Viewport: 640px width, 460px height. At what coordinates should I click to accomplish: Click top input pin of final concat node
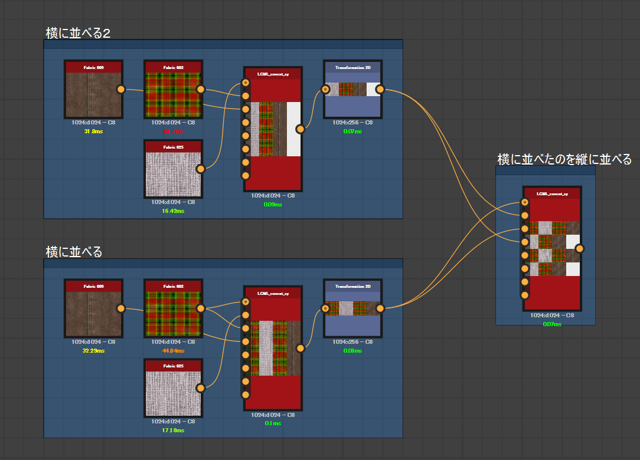[x=524, y=203]
